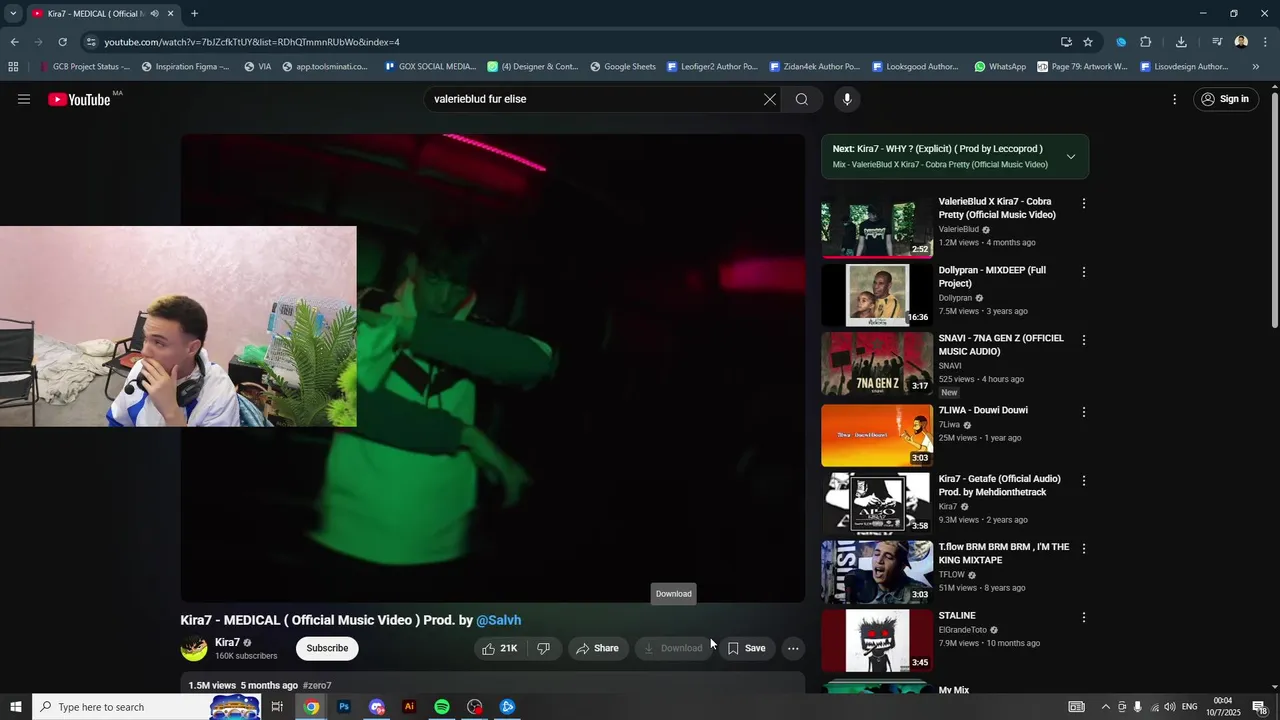Open options for Dollypran MIXDEEP video
The image size is (1280, 720).
1083,272
